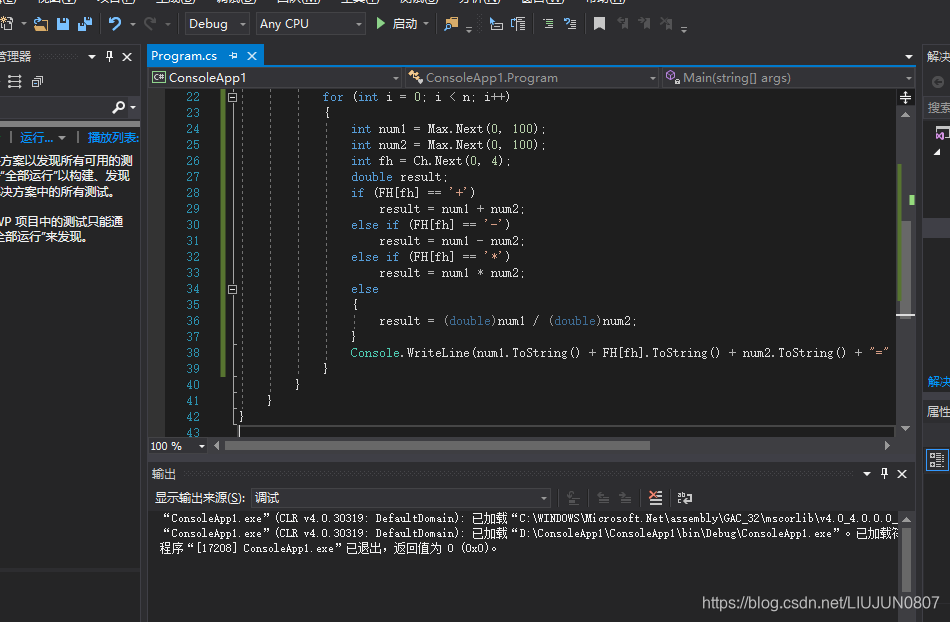Open the Main(string[] args) member dropdown
950x622 pixels.
click(788, 78)
